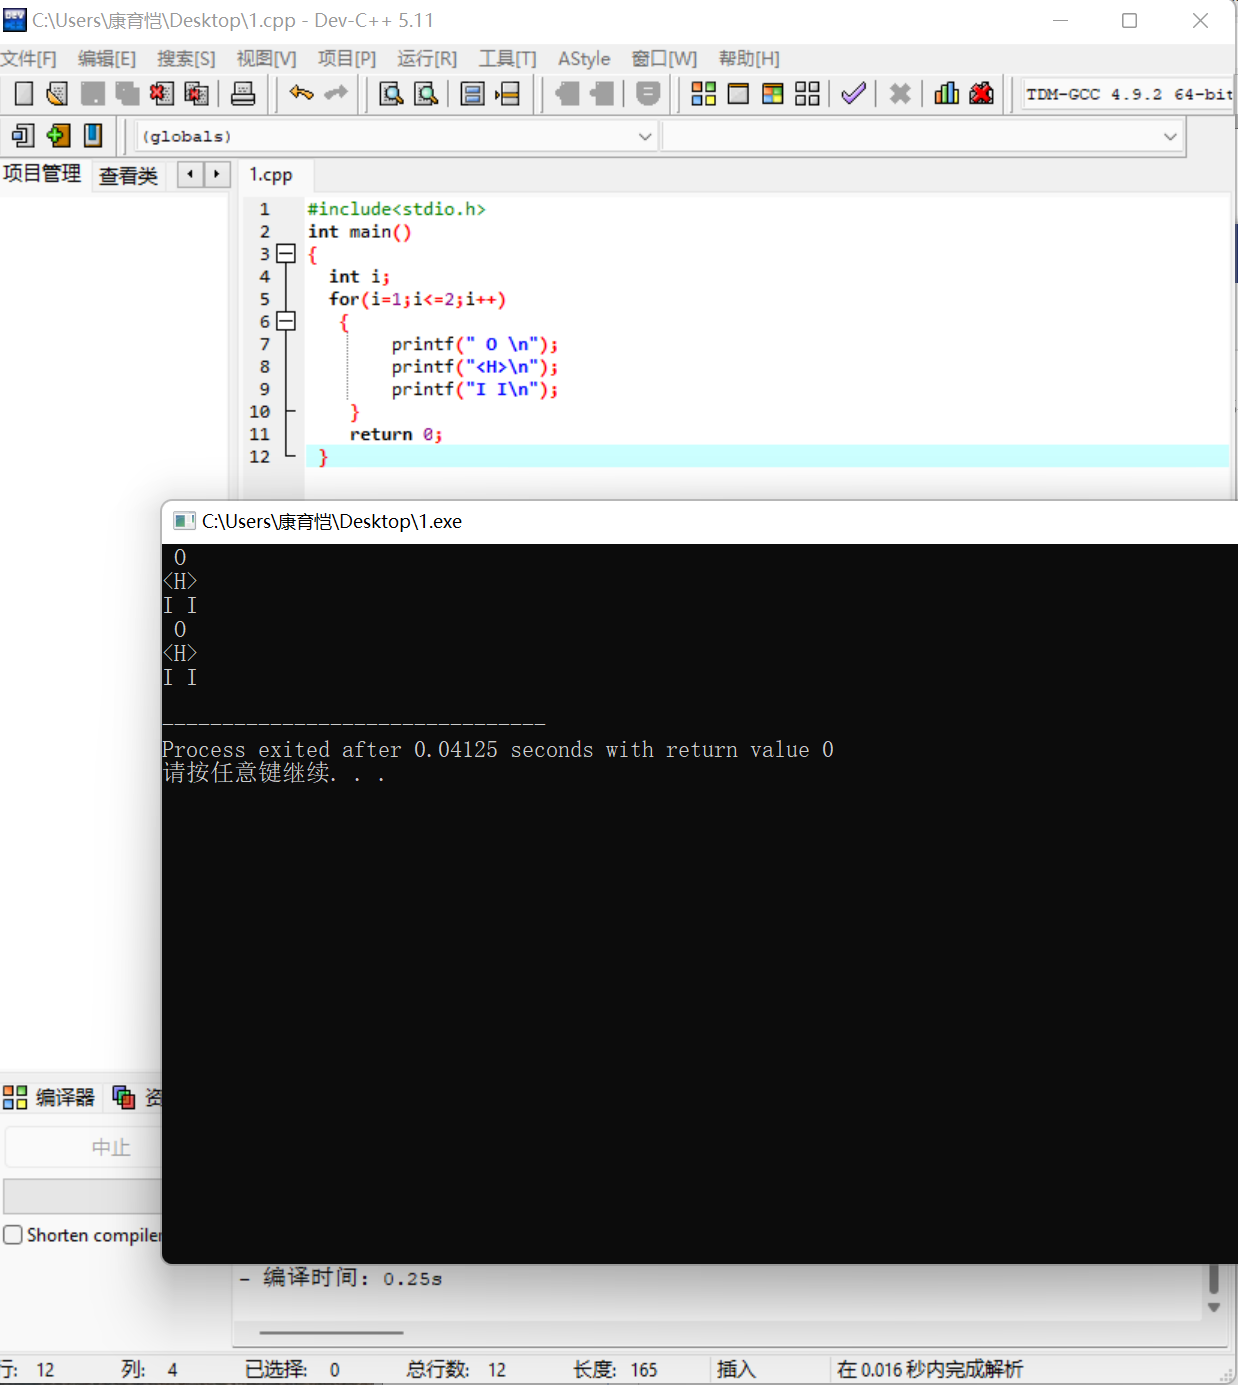Image resolution: width=1238 pixels, height=1385 pixels.
Task: Click '在 0.016 秒内完成解析' status text
Action: pos(930,1369)
